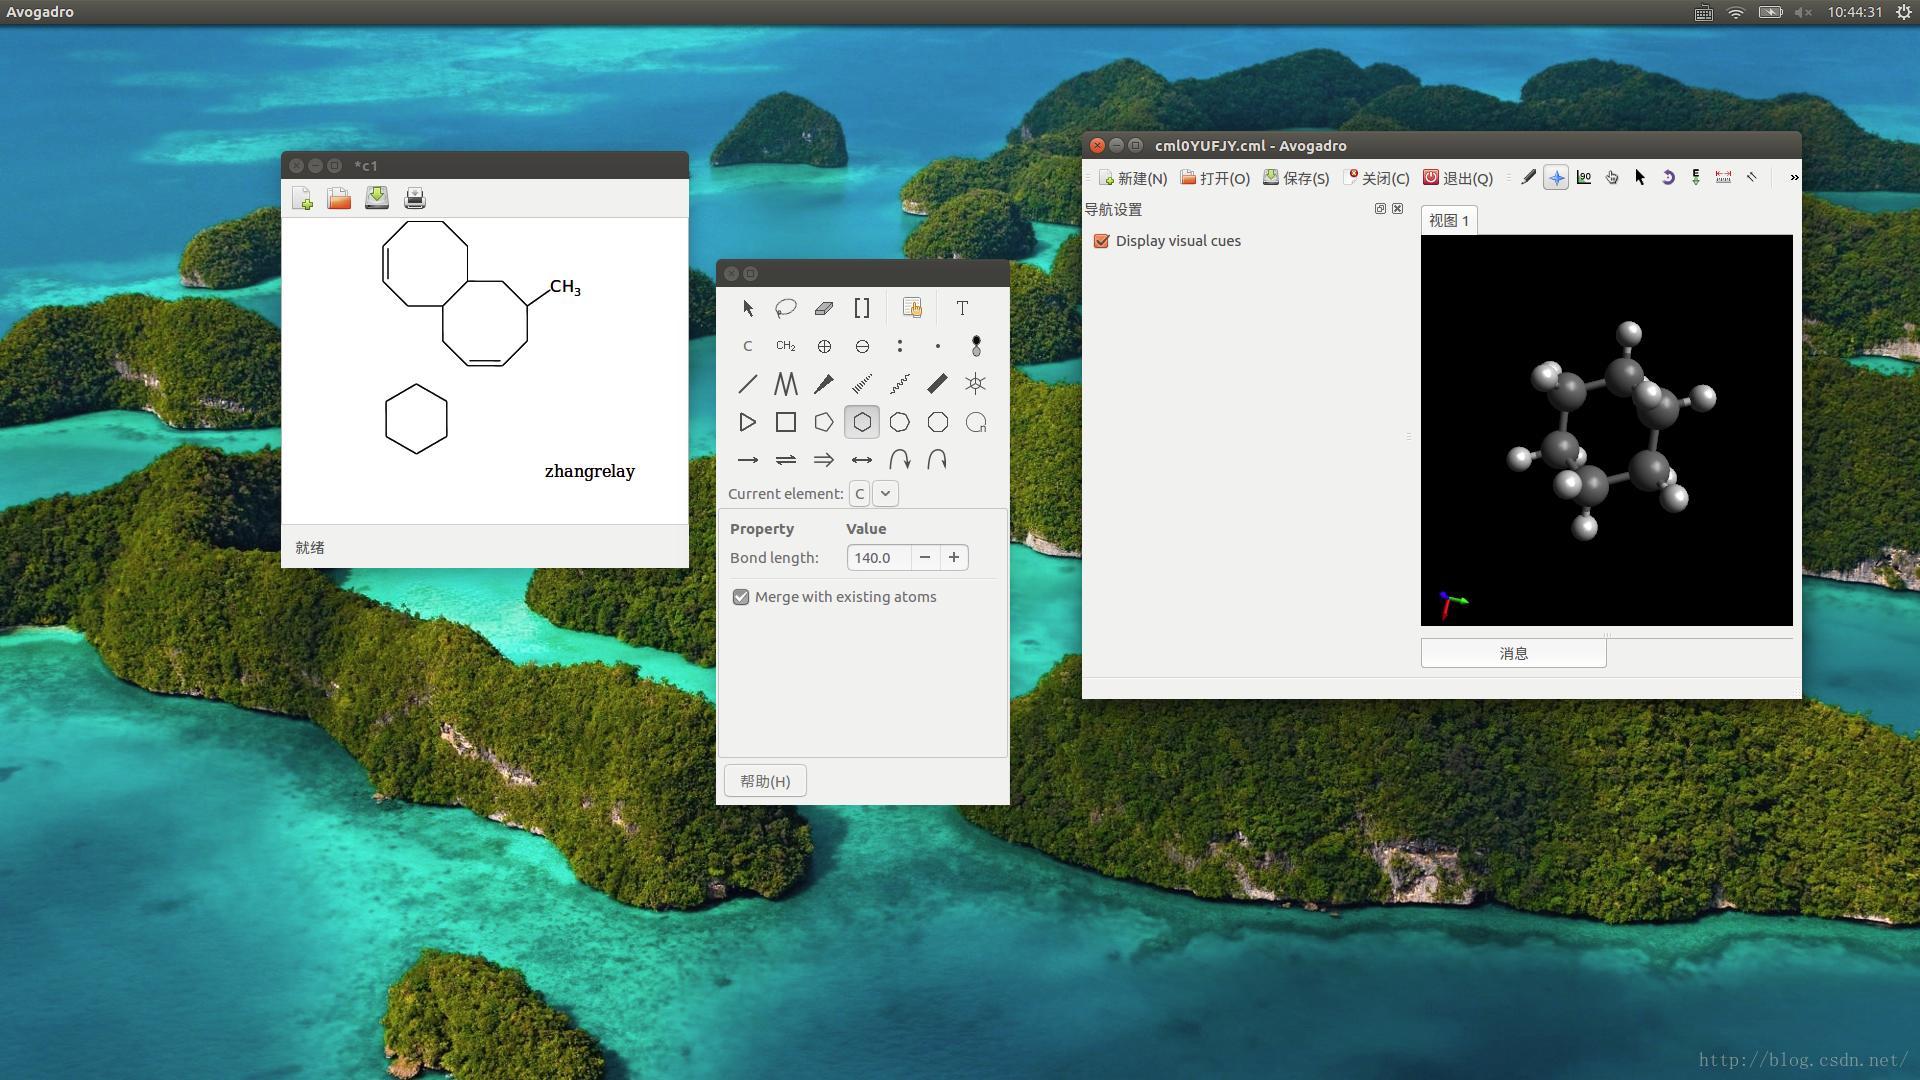Expand the Avogadro toolbar overflow chevron
This screenshot has height=1080, width=1920.
[x=1794, y=178]
